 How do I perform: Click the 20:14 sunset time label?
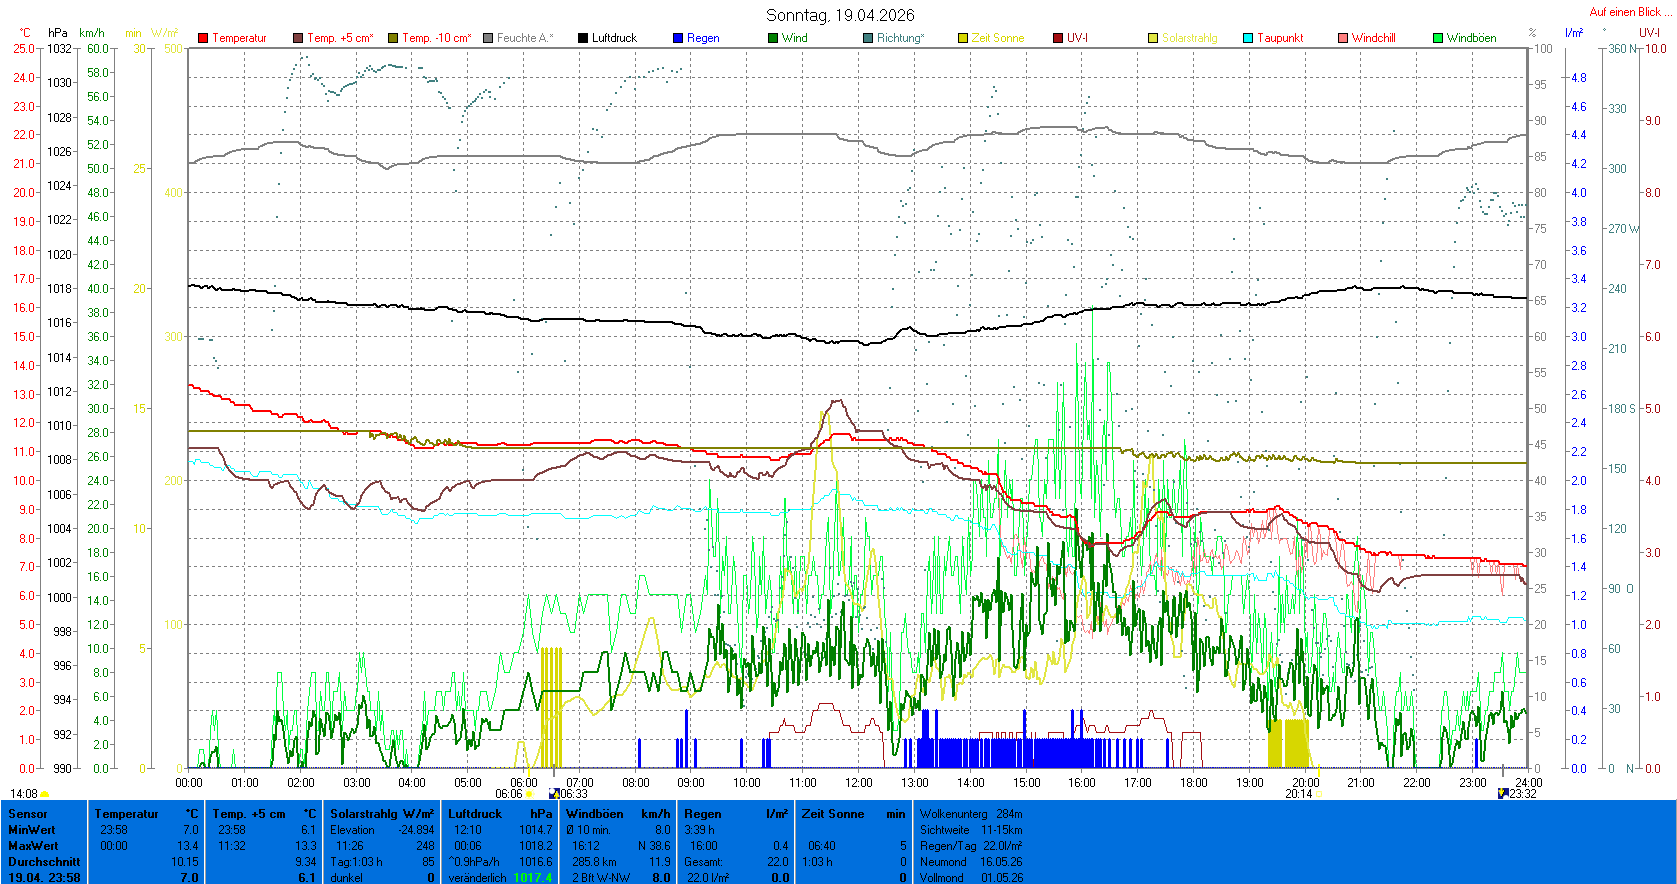coord(1298,794)
